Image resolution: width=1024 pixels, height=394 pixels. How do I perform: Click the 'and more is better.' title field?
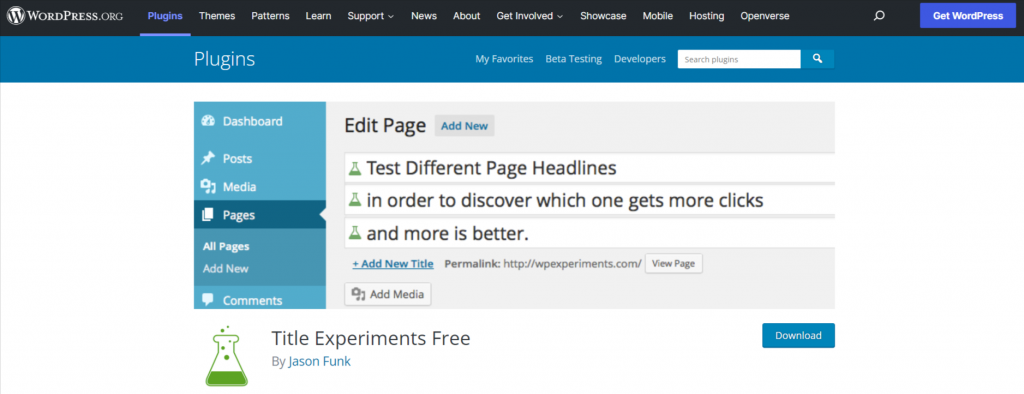[x=590, y=233]
